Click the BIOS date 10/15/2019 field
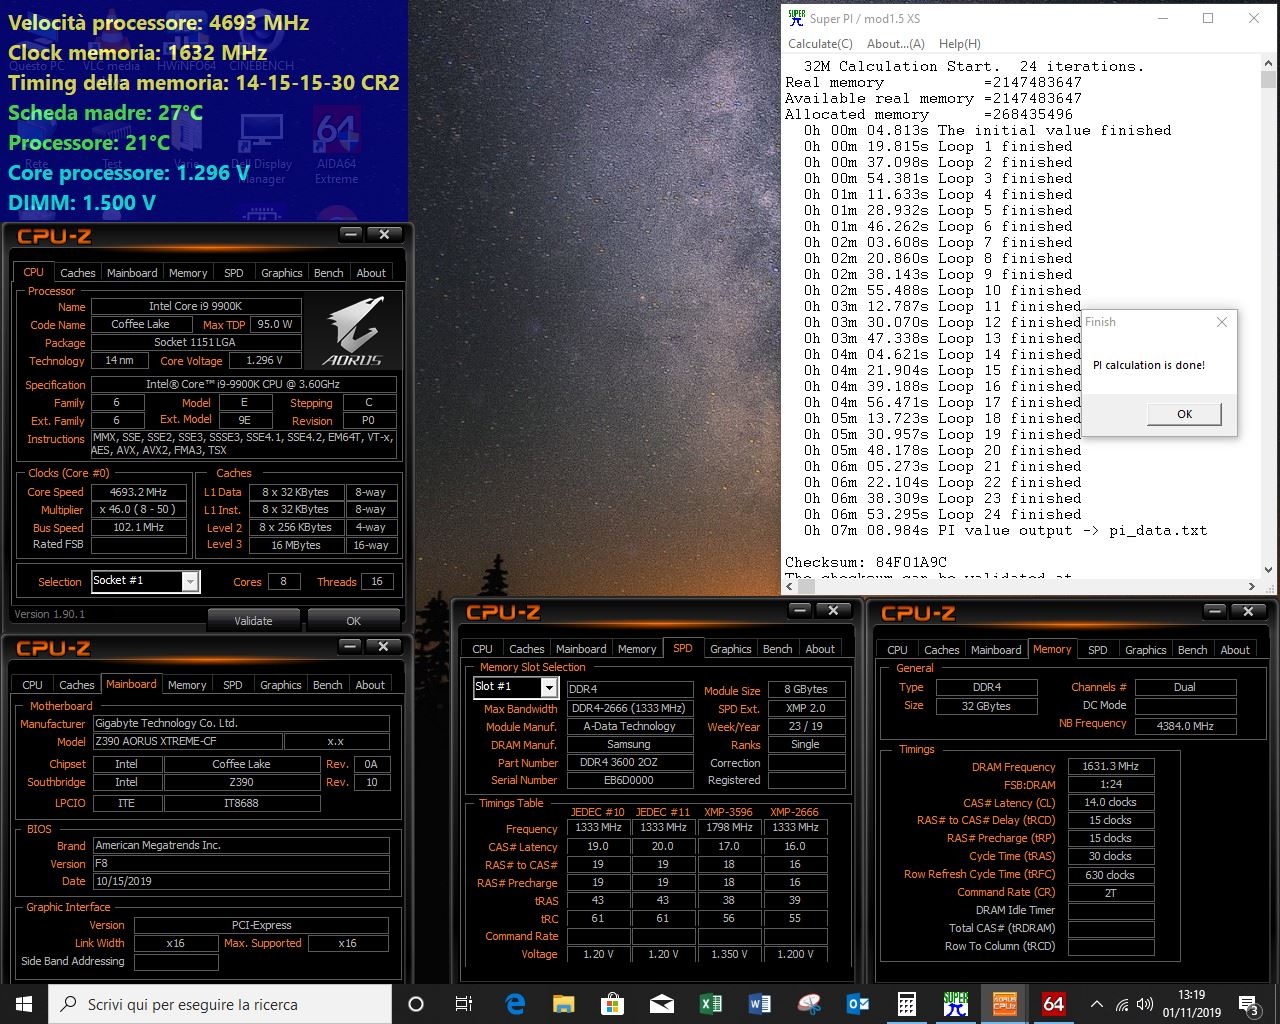This screenshot has height=1024, width=1280. [240, 882]
